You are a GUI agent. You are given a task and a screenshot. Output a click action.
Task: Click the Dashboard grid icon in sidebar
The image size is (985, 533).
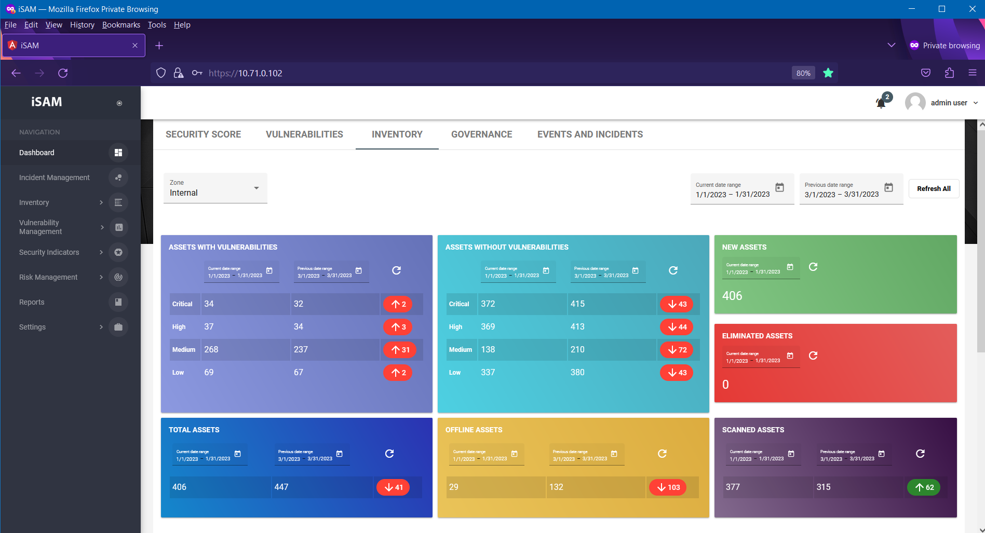point(118,153)
